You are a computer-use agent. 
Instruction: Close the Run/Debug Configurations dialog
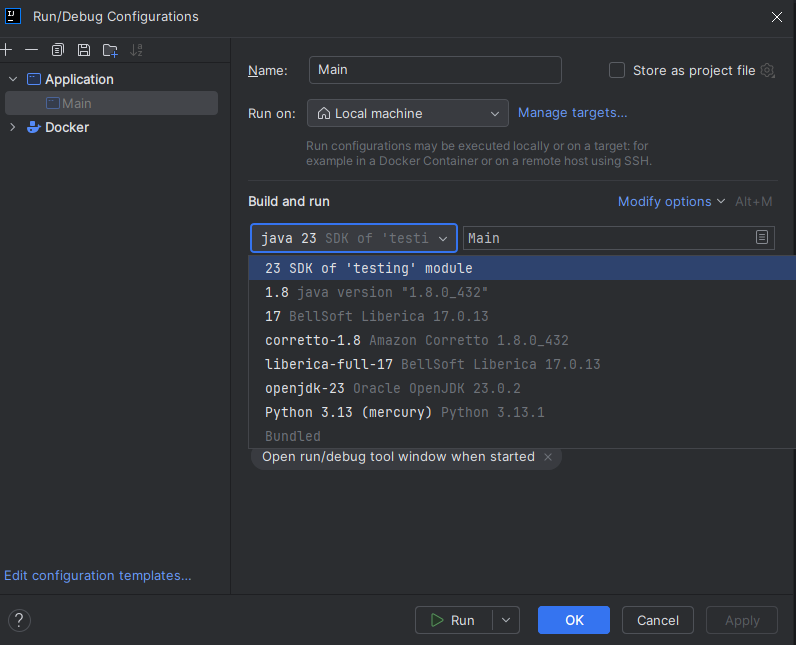776,17
